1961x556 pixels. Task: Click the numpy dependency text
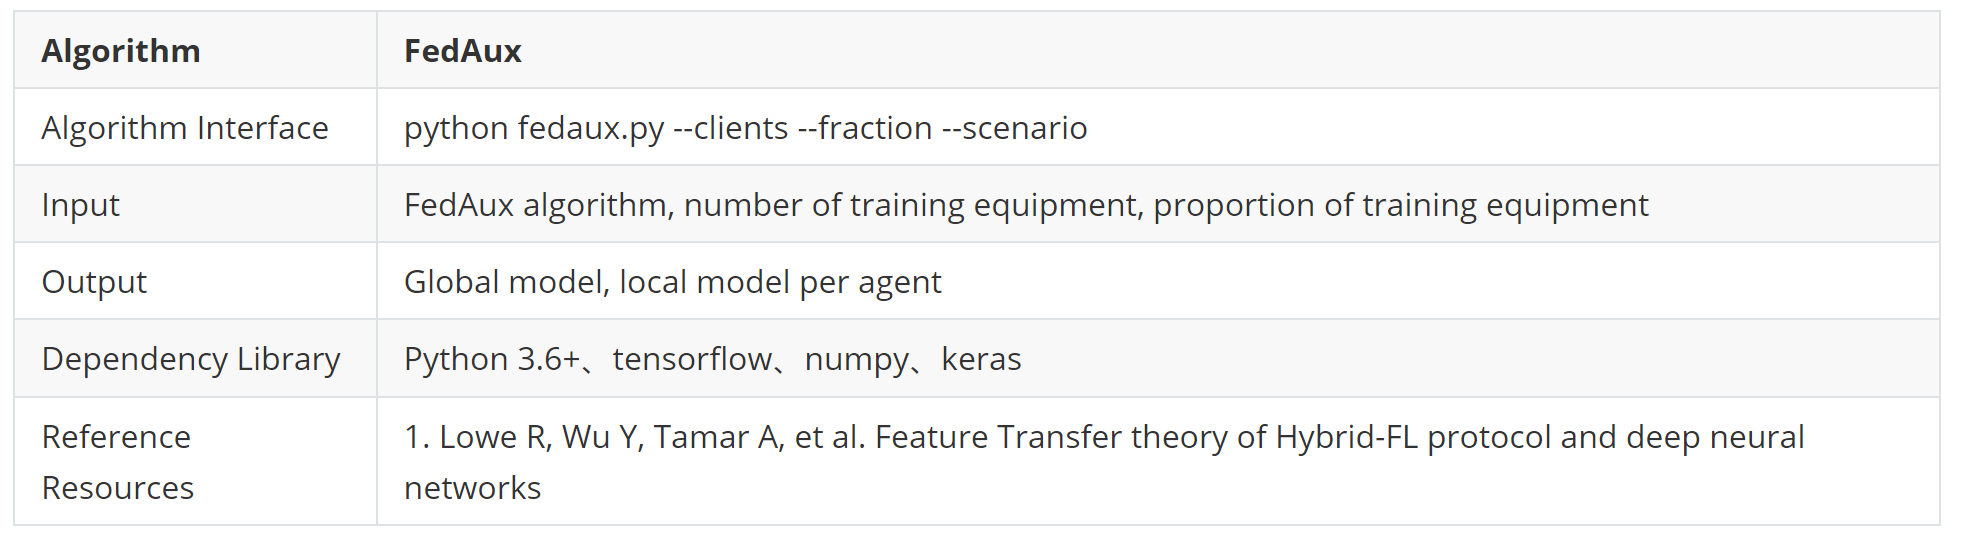(856, 359)
